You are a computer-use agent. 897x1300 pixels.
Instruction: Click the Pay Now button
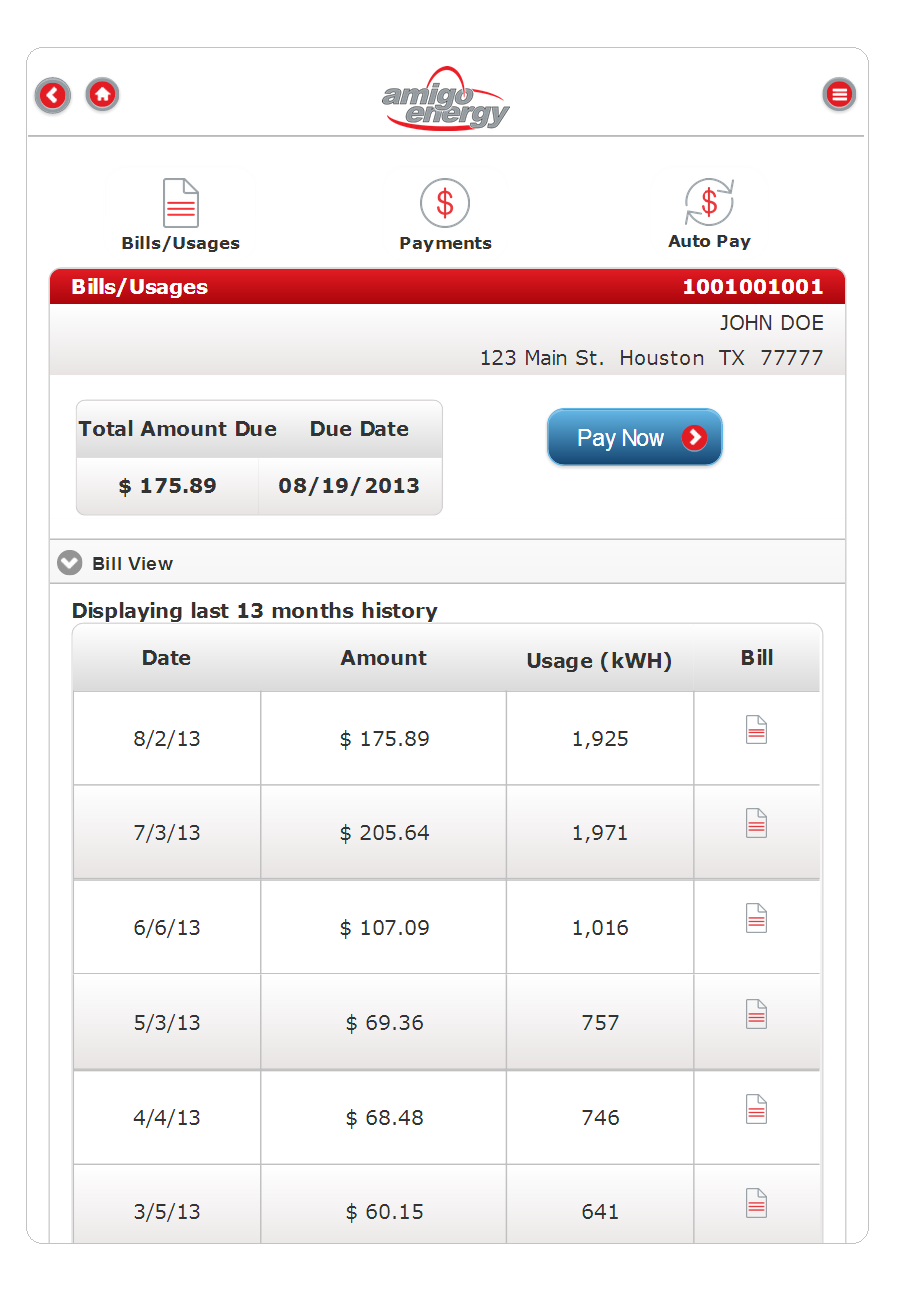635,437
